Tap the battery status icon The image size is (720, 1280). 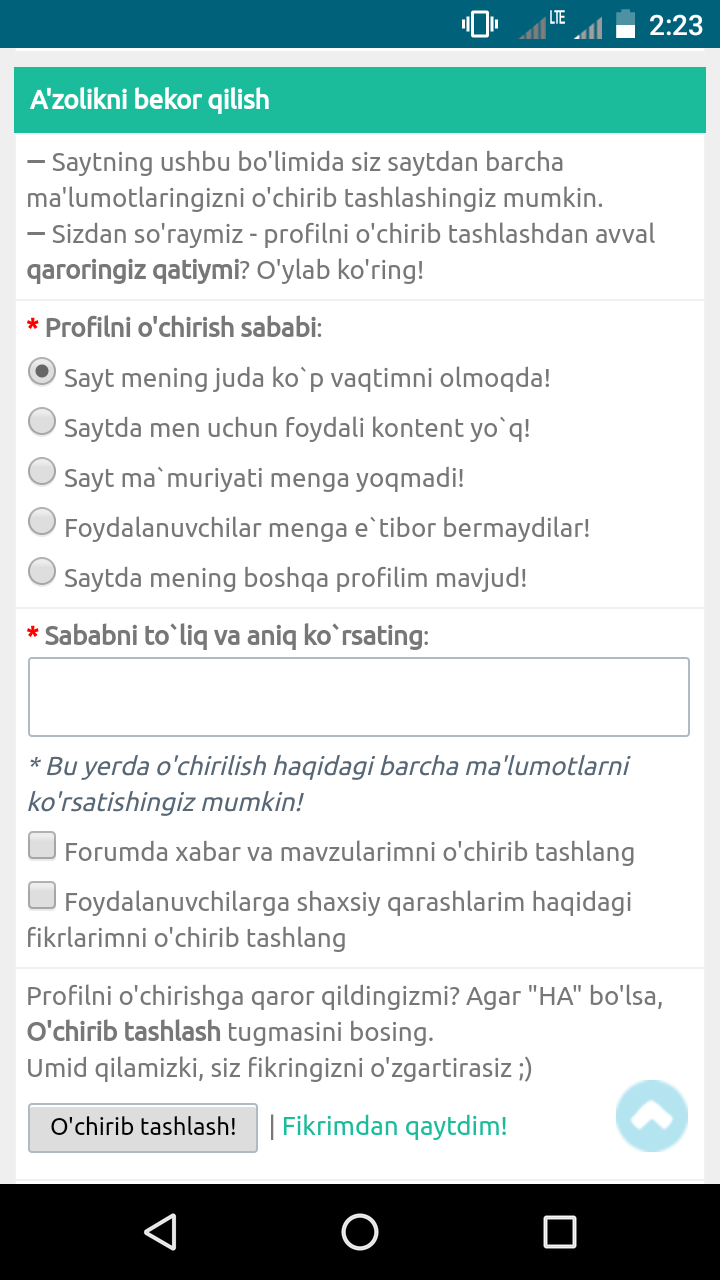pos(625,24)
